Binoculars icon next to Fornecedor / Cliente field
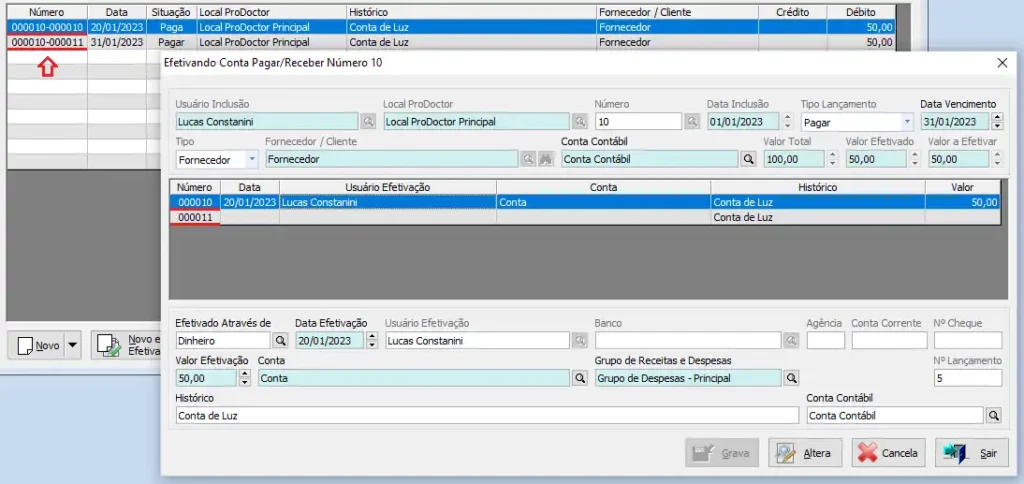 pyautogui.click(x=546, y=159)
